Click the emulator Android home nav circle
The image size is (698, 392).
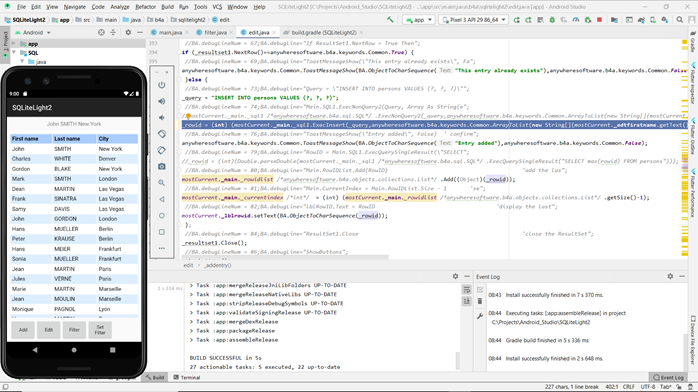click(x=74, y=350)
